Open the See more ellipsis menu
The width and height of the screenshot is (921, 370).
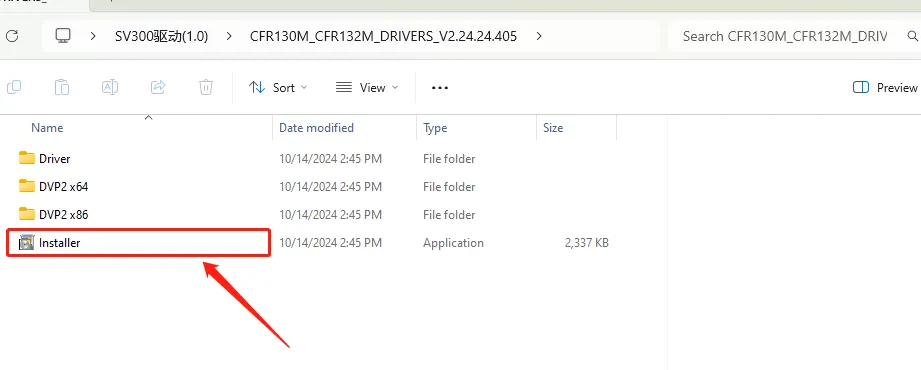[440, 88]
